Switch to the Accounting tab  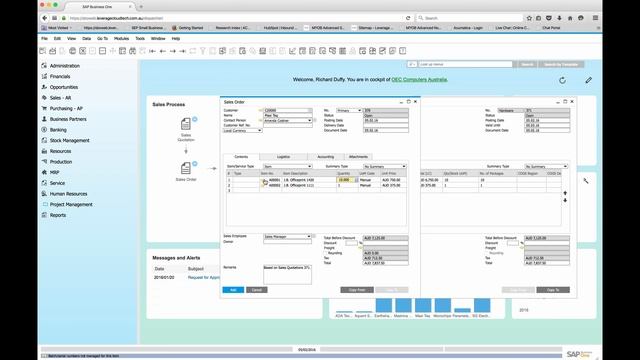[326, 157]
